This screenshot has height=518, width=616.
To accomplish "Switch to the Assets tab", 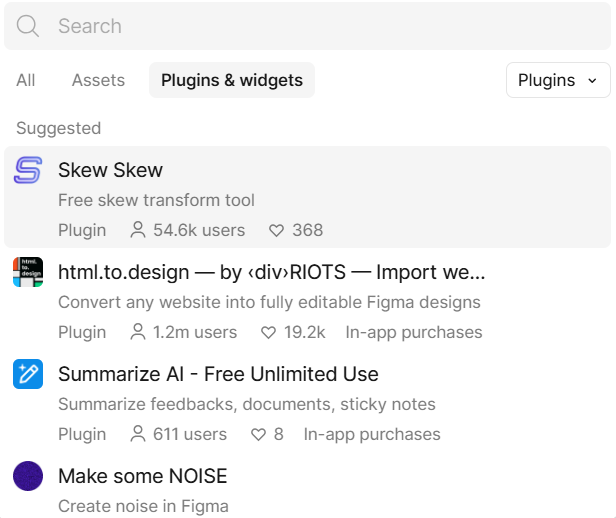I will (98, 80).
